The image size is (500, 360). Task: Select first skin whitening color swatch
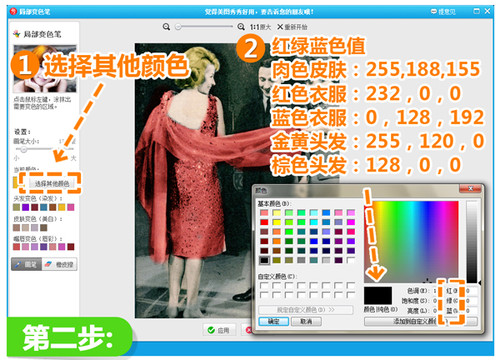point(16,228)
